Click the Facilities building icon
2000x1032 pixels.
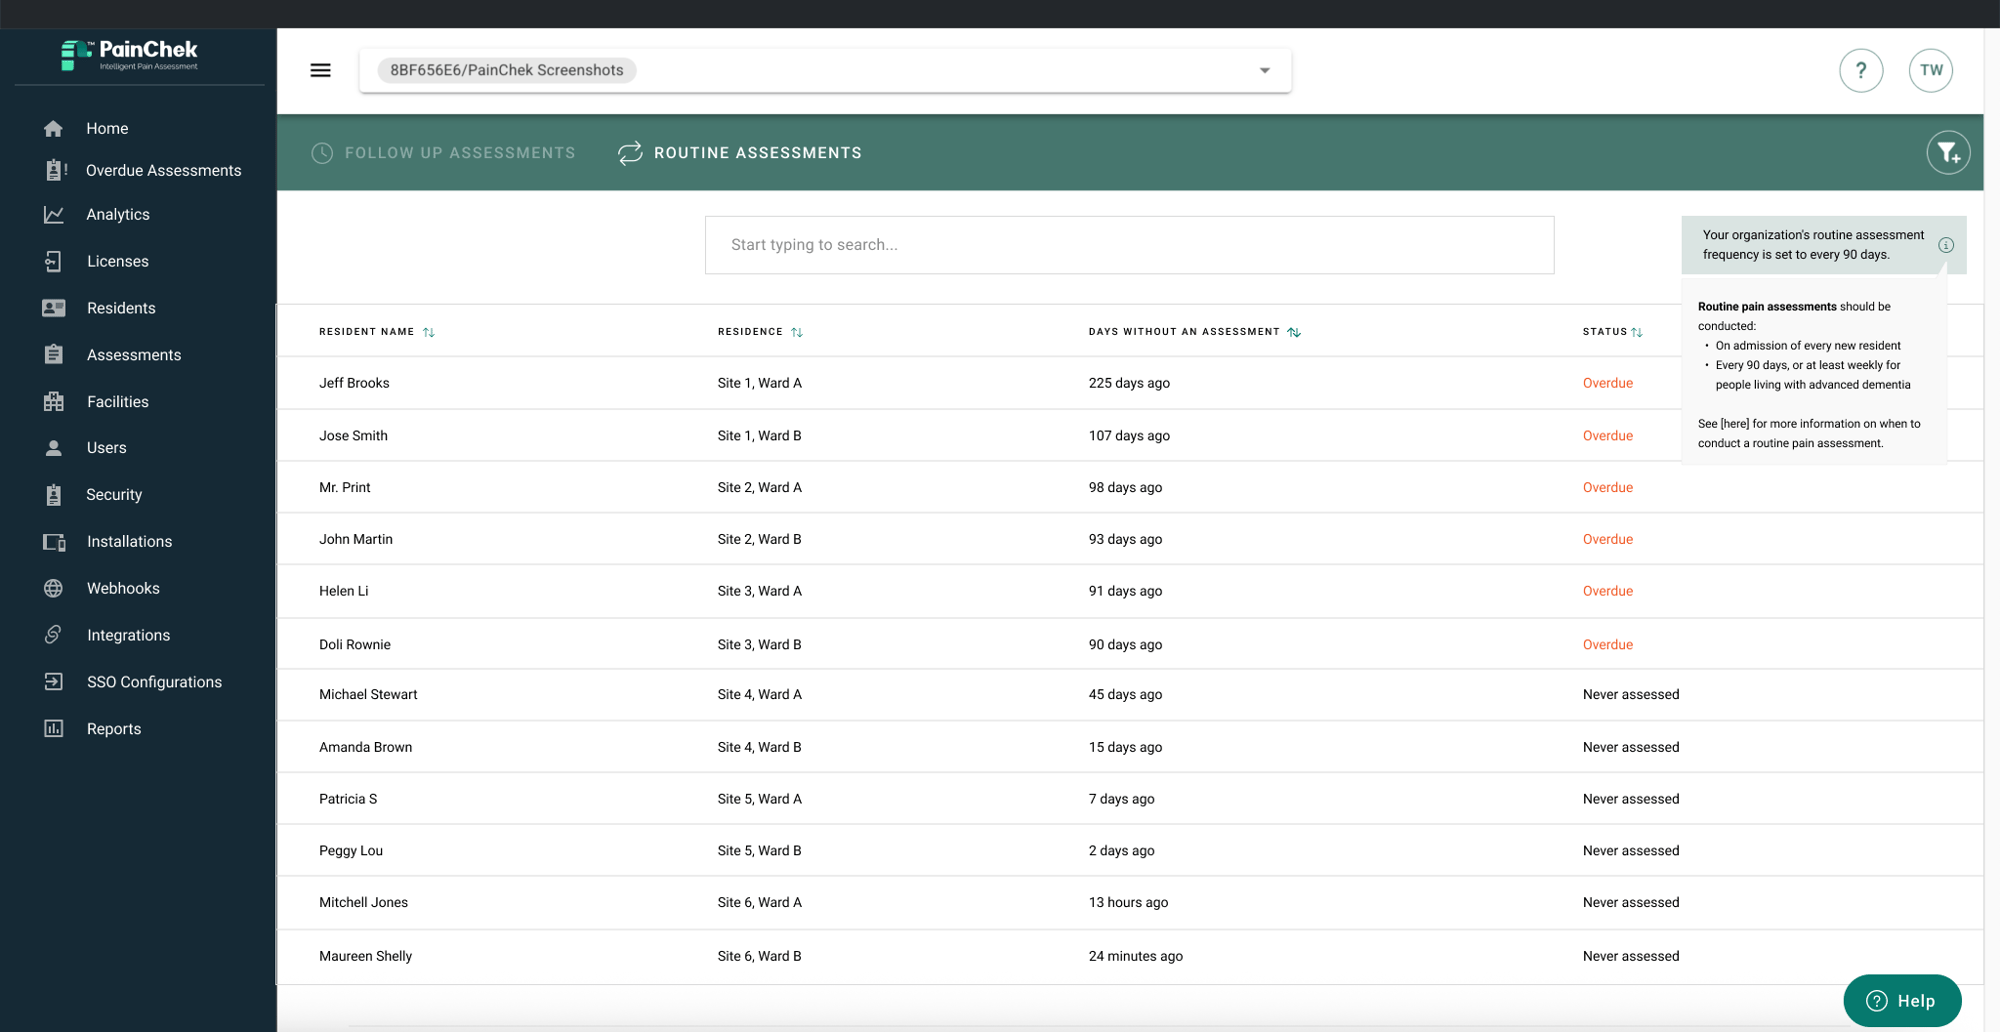pos(54,401)
